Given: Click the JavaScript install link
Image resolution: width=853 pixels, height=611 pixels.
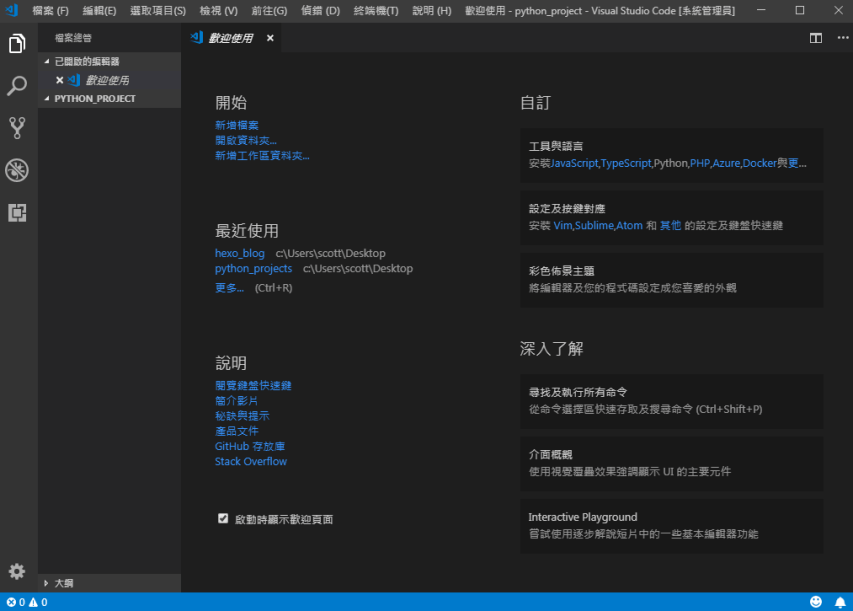Looking at the screenshot, I should tap(574, 163).
